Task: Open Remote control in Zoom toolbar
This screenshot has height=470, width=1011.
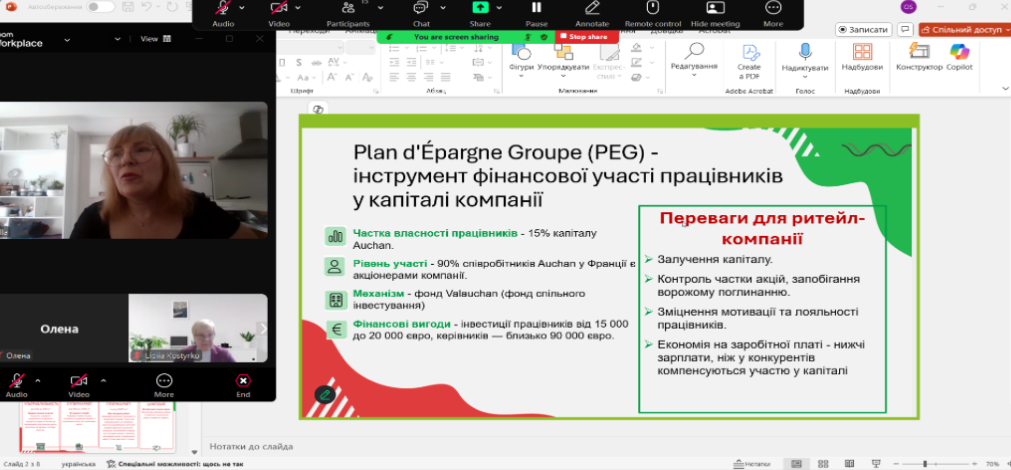Action: pyautogui.click(x=653, y=14)
